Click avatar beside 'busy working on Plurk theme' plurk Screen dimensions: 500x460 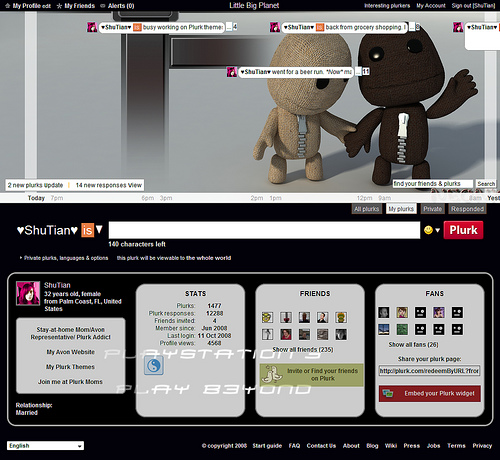[x=92, y=27]
